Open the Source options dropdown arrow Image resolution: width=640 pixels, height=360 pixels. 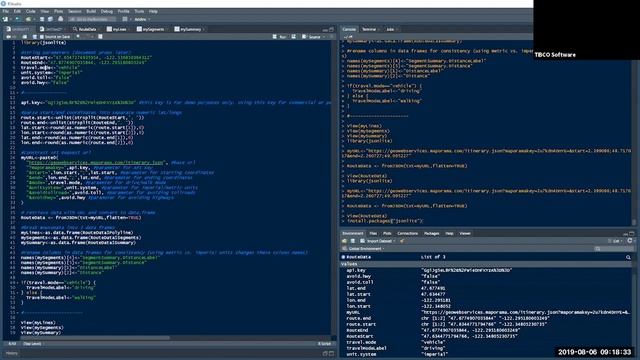[324, 37]
